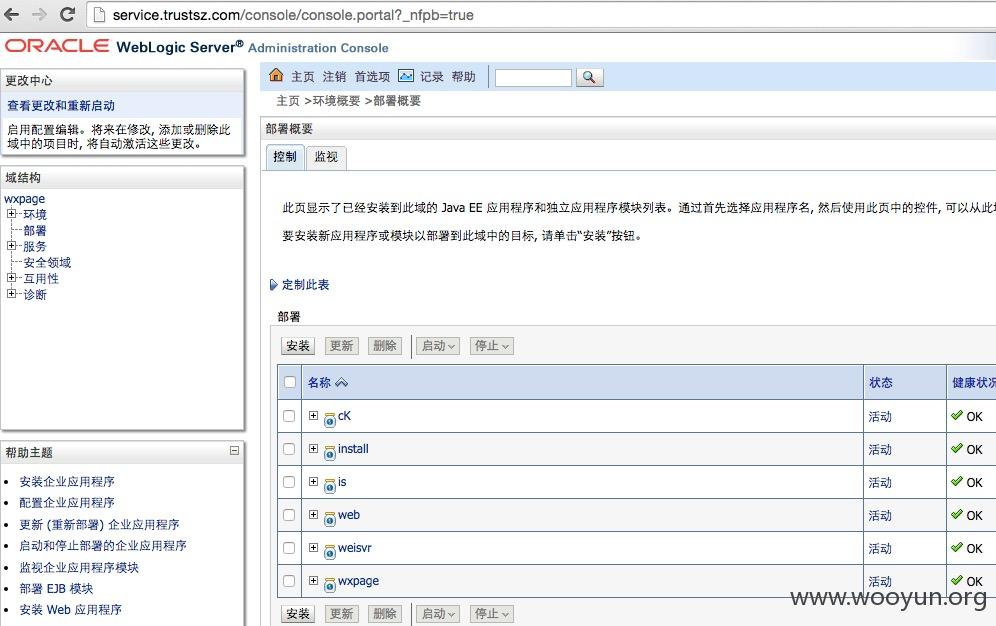Viewport: 996px width, 626px height.
Task: Click the record chart icon beside 记录
Action: [x=405, y=76]
